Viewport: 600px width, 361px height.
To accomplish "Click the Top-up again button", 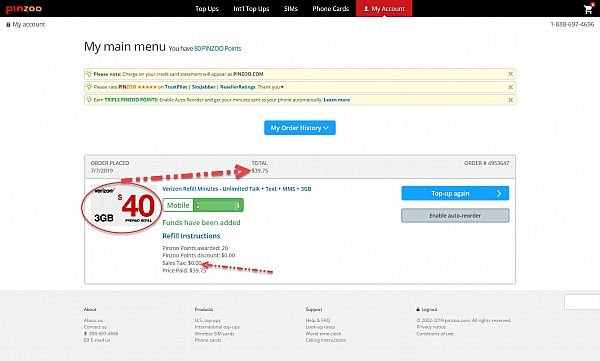I will [455, 193].
